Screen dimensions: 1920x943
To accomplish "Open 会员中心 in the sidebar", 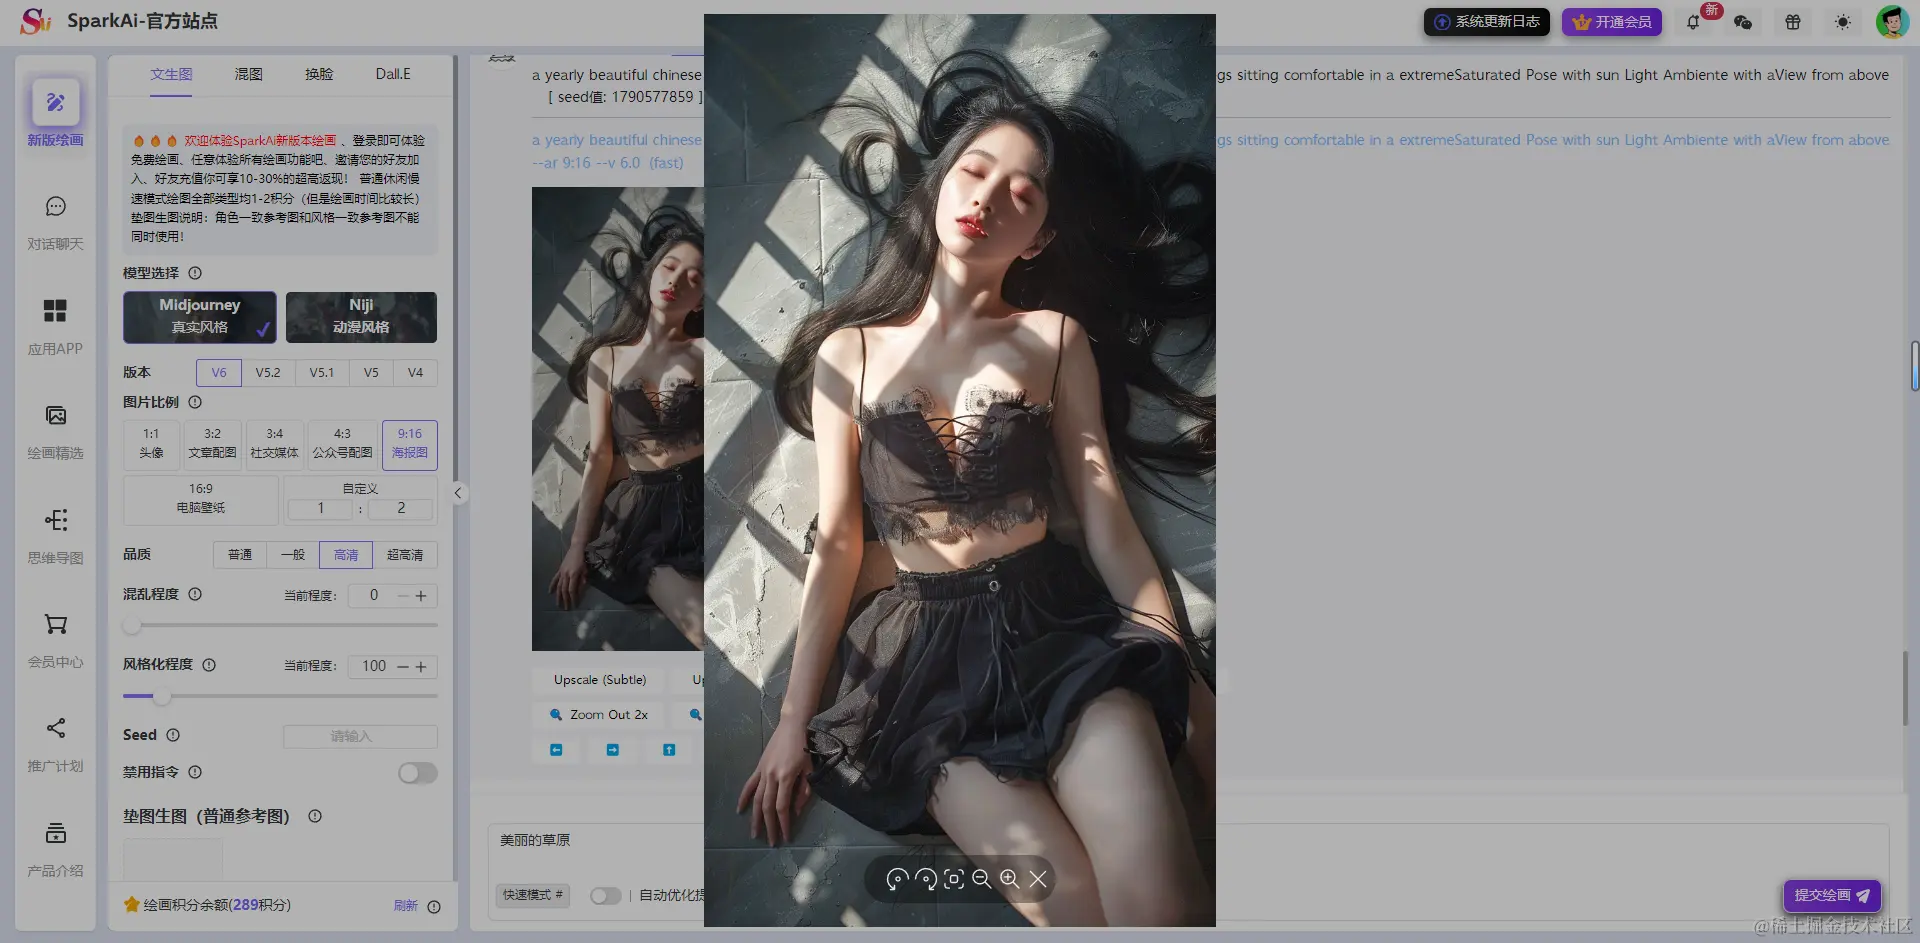I will click(55, 640).
